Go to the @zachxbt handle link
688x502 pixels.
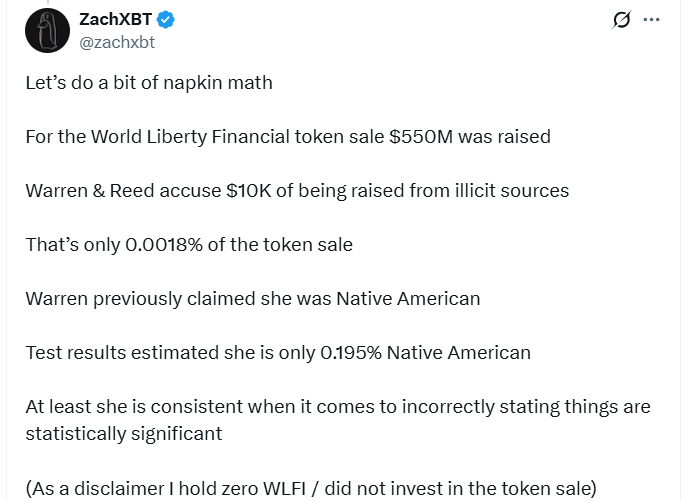coord(116,42)
